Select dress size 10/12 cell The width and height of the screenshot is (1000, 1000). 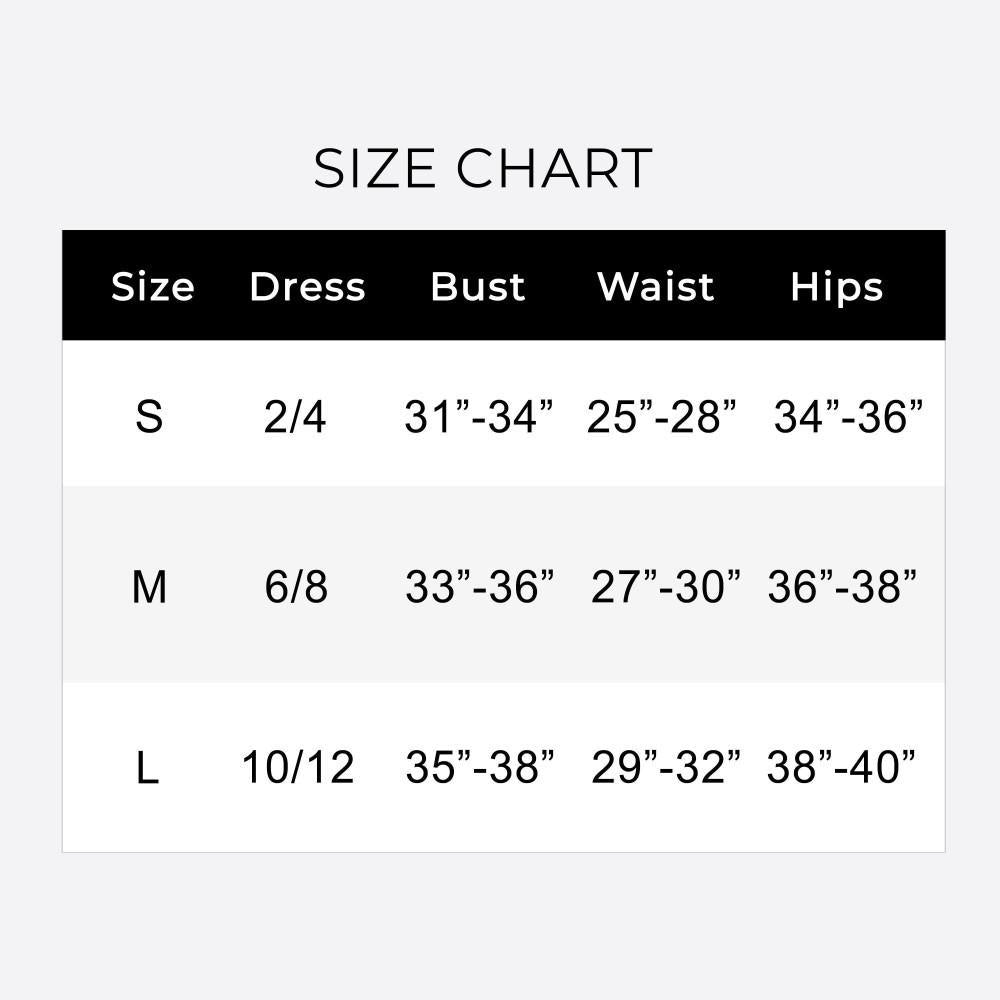[x=298, y=767]
